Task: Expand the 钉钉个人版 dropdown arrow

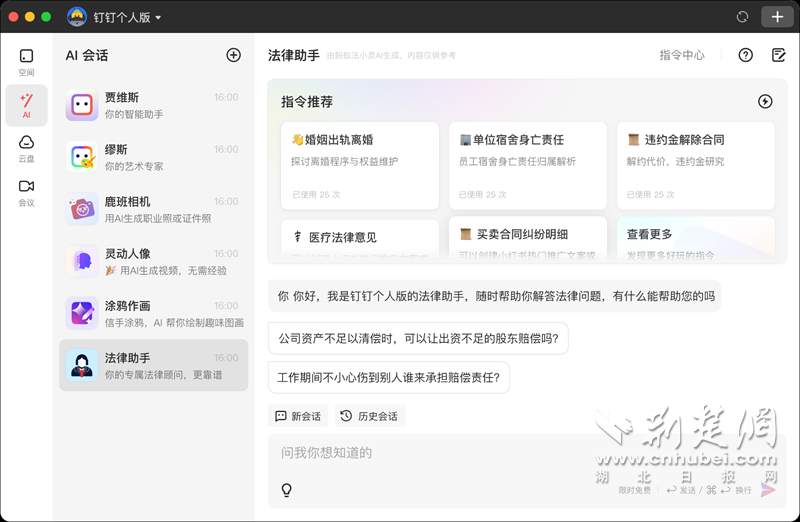Action: 158,17
